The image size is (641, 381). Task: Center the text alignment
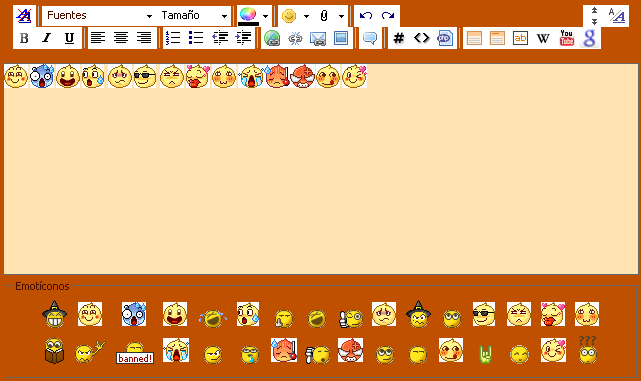click(x=121, y=38)
